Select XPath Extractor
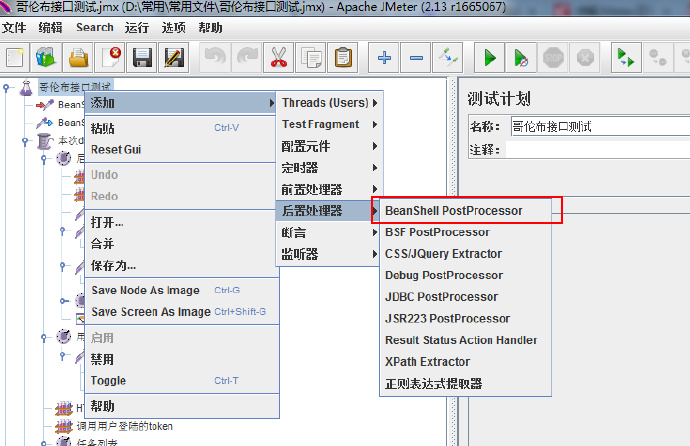690x446 pixels. pyautogui.click(x=466, y=362)
